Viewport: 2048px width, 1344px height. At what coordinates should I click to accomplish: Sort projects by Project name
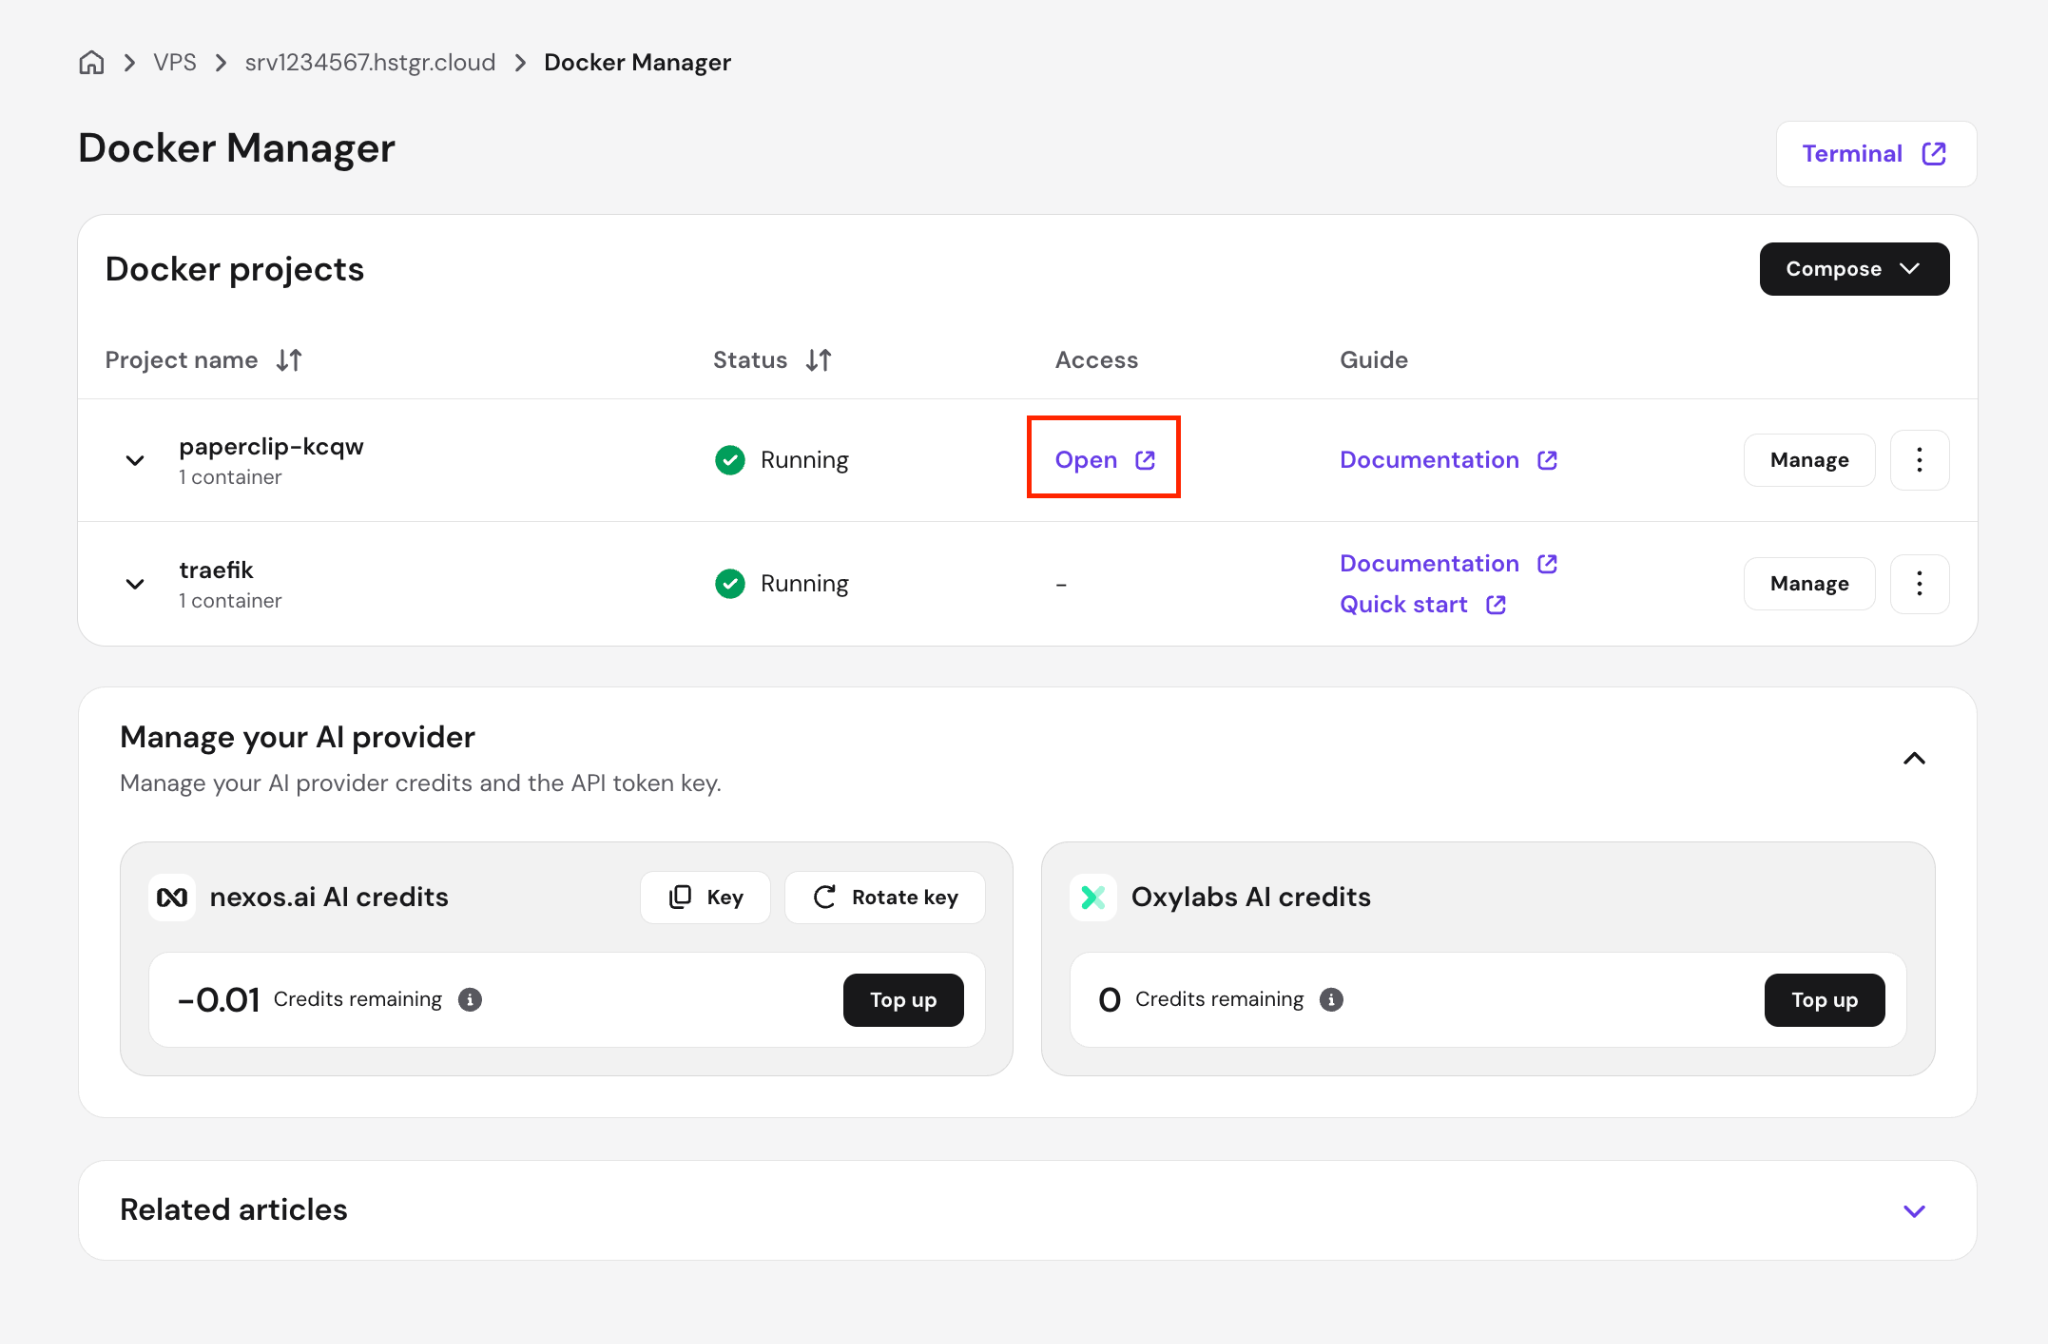pyautogui.click(x=289, y=360)
